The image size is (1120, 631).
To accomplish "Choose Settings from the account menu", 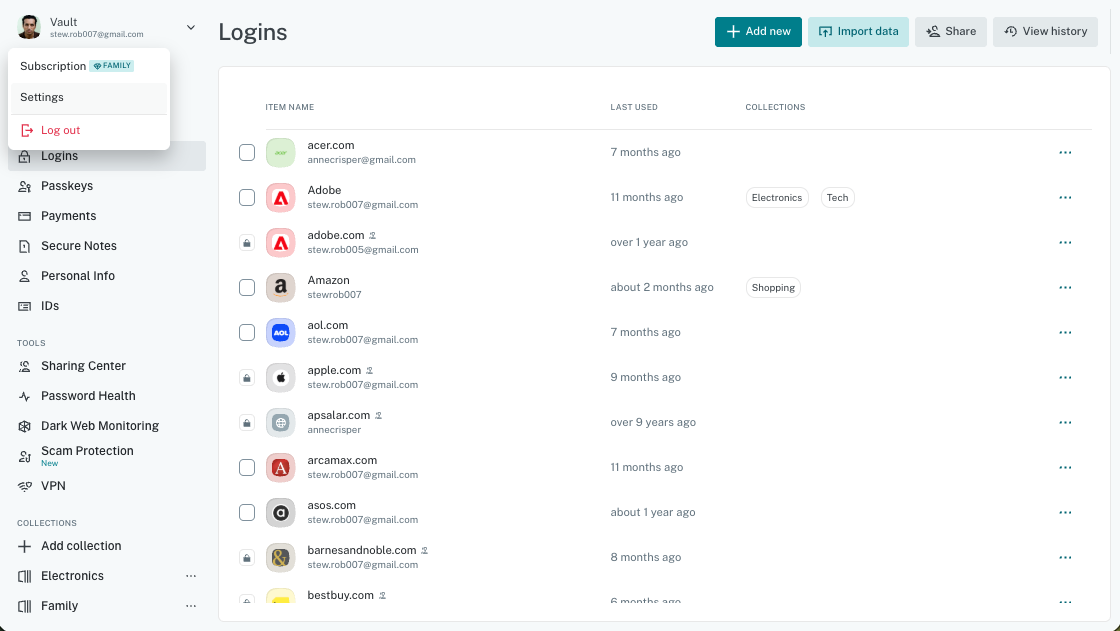I will [42, 97].
